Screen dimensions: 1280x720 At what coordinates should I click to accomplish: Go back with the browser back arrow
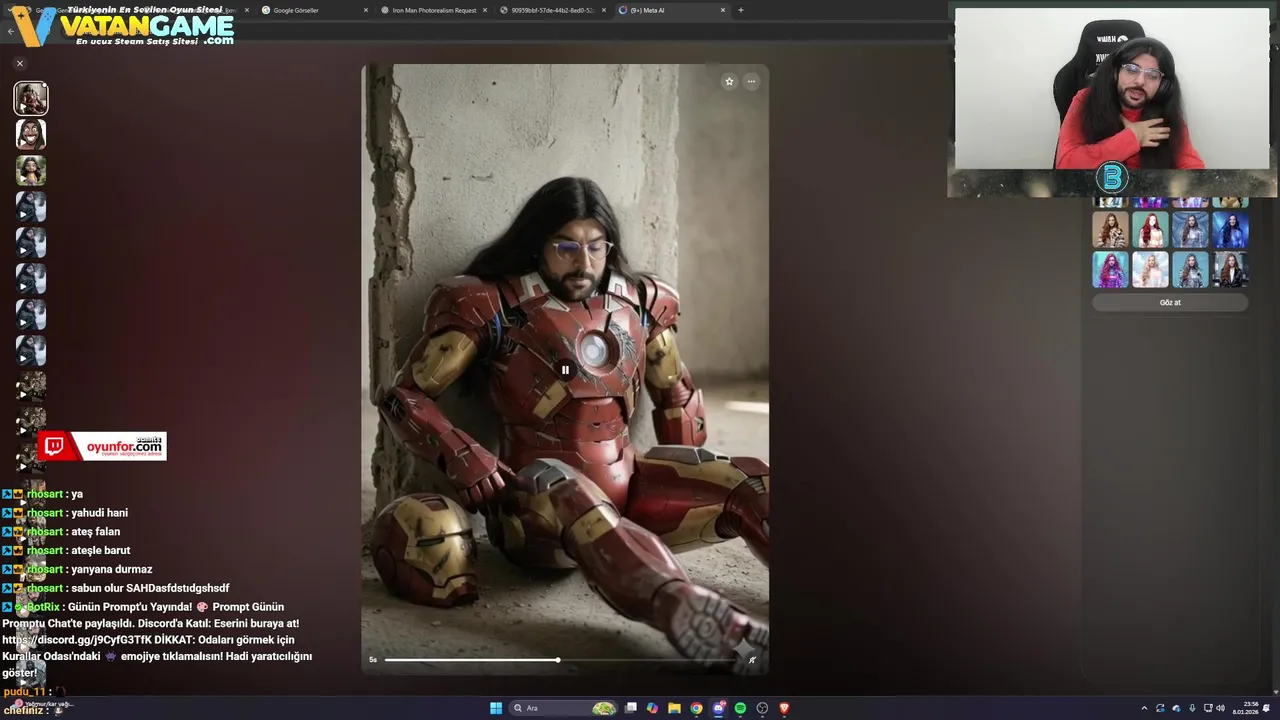click(x=11, y=31)
